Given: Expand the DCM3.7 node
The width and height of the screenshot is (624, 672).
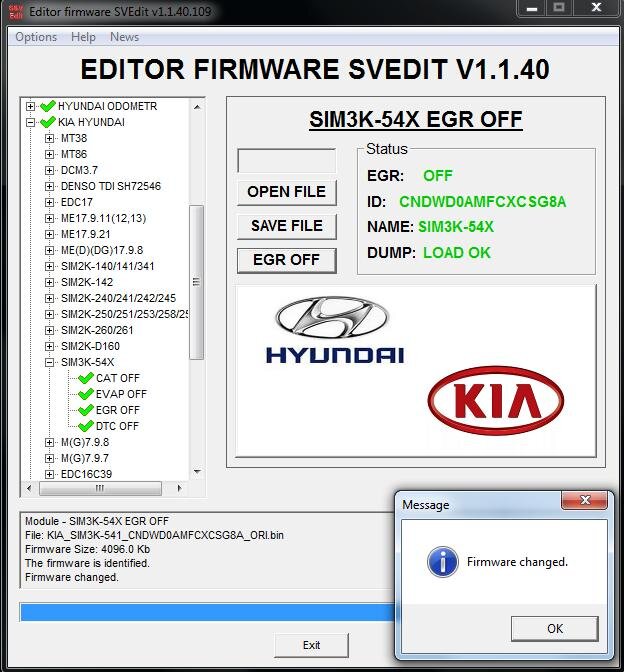Looking at the screenshot, I should pos(49,170).
